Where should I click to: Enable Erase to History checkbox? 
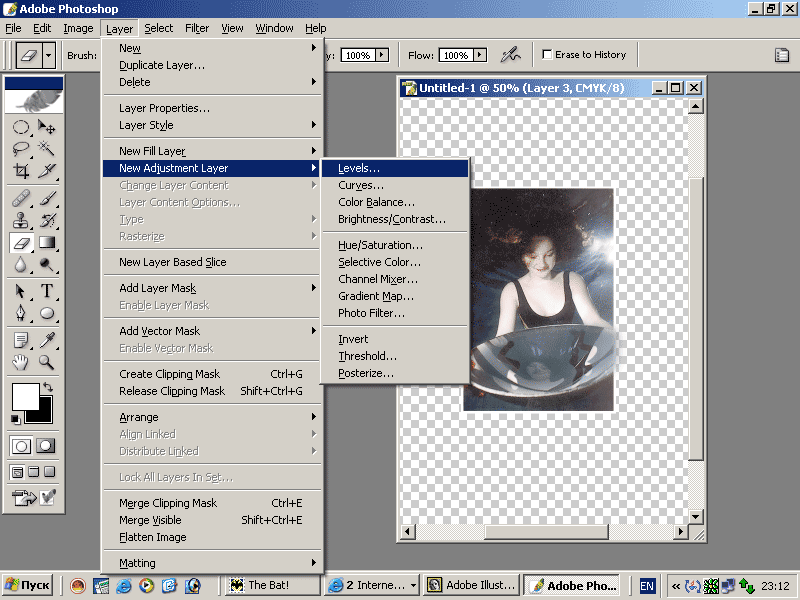[547, 54]
